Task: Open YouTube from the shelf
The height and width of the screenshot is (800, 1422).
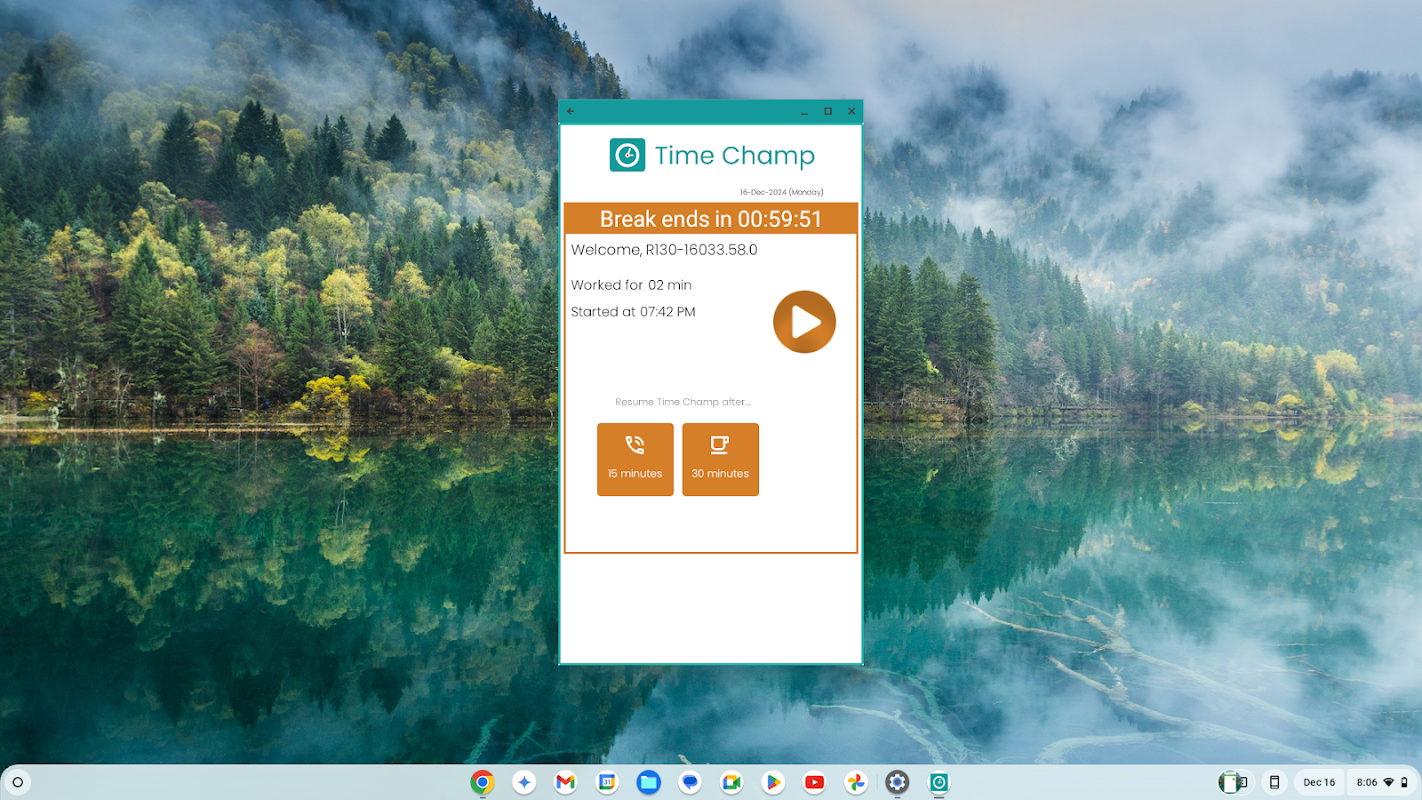Action: tap(815, 782)
